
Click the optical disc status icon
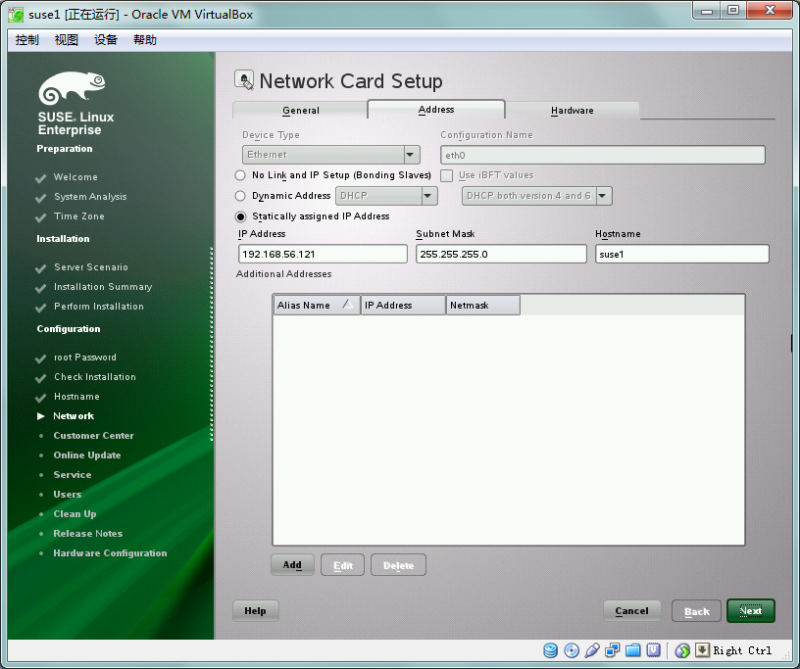(571, 651)
